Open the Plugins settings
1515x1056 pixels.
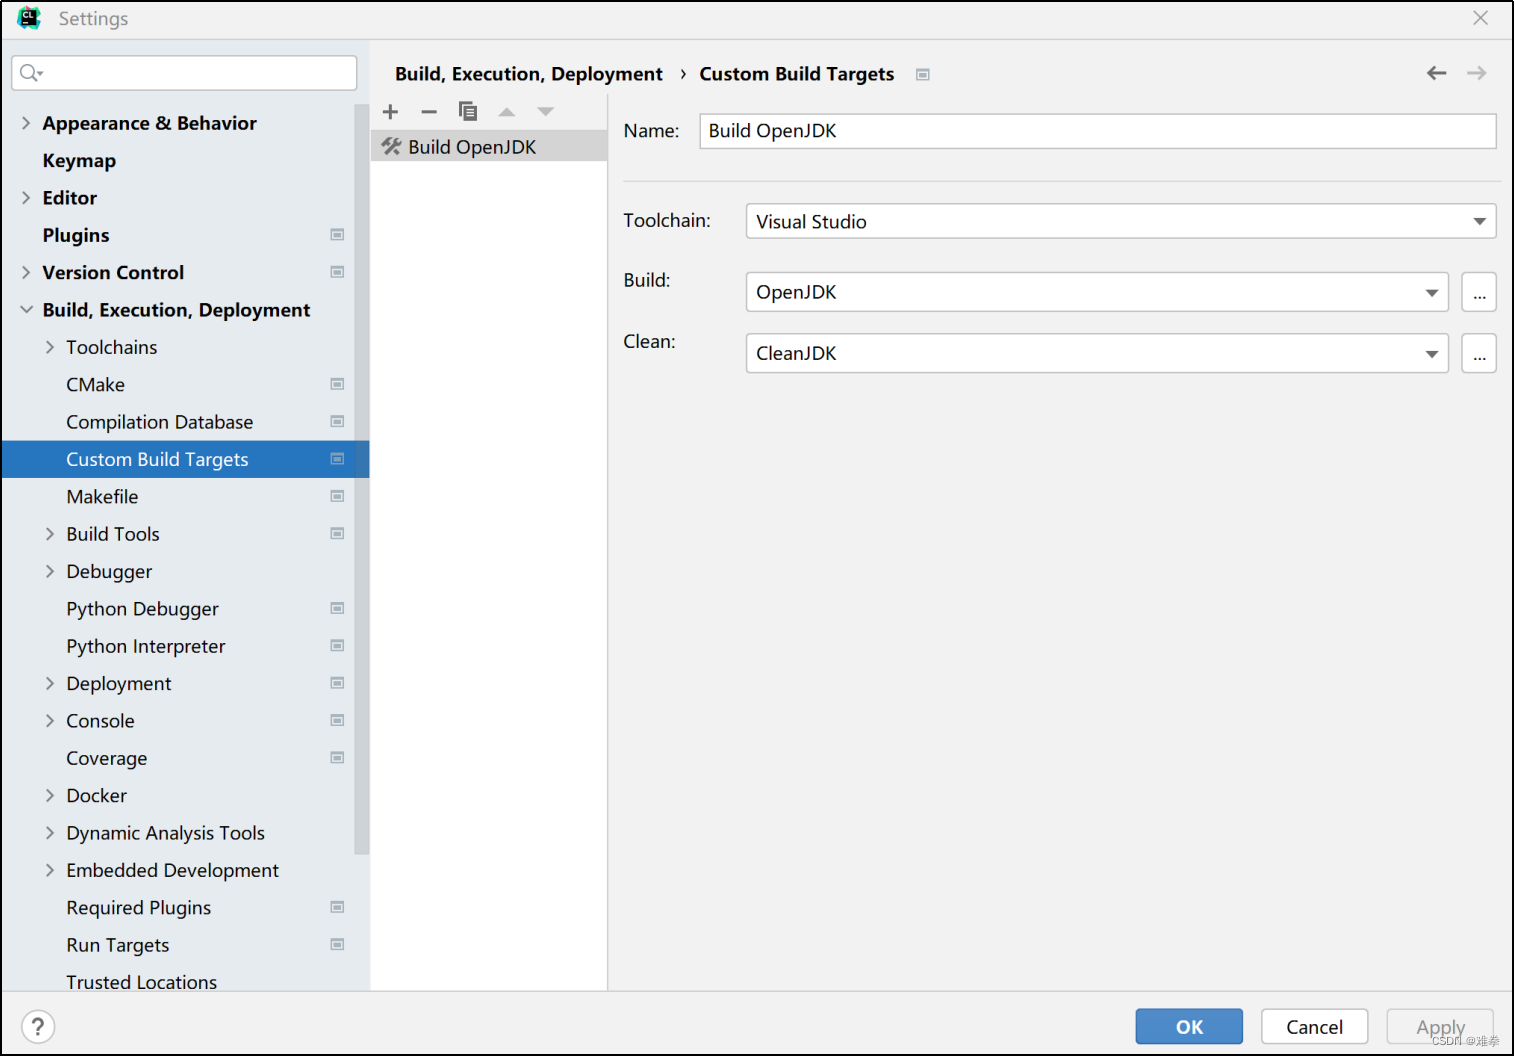coord(76,236)
